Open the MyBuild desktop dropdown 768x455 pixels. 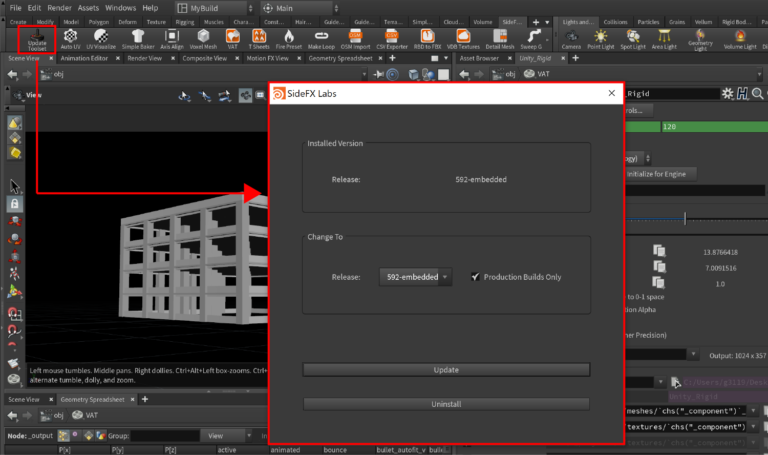(x=215, y=8)
